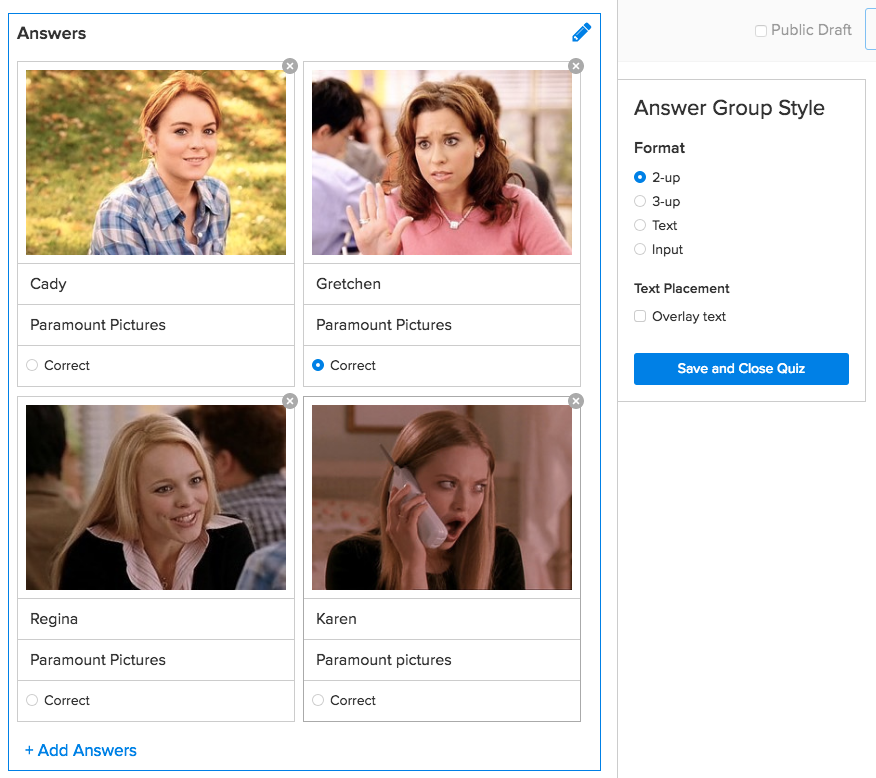Viewport: 876px width, 778px height.
Task: Edit Regina's Paramount Pictures credit field
Action: pos(156,660)
